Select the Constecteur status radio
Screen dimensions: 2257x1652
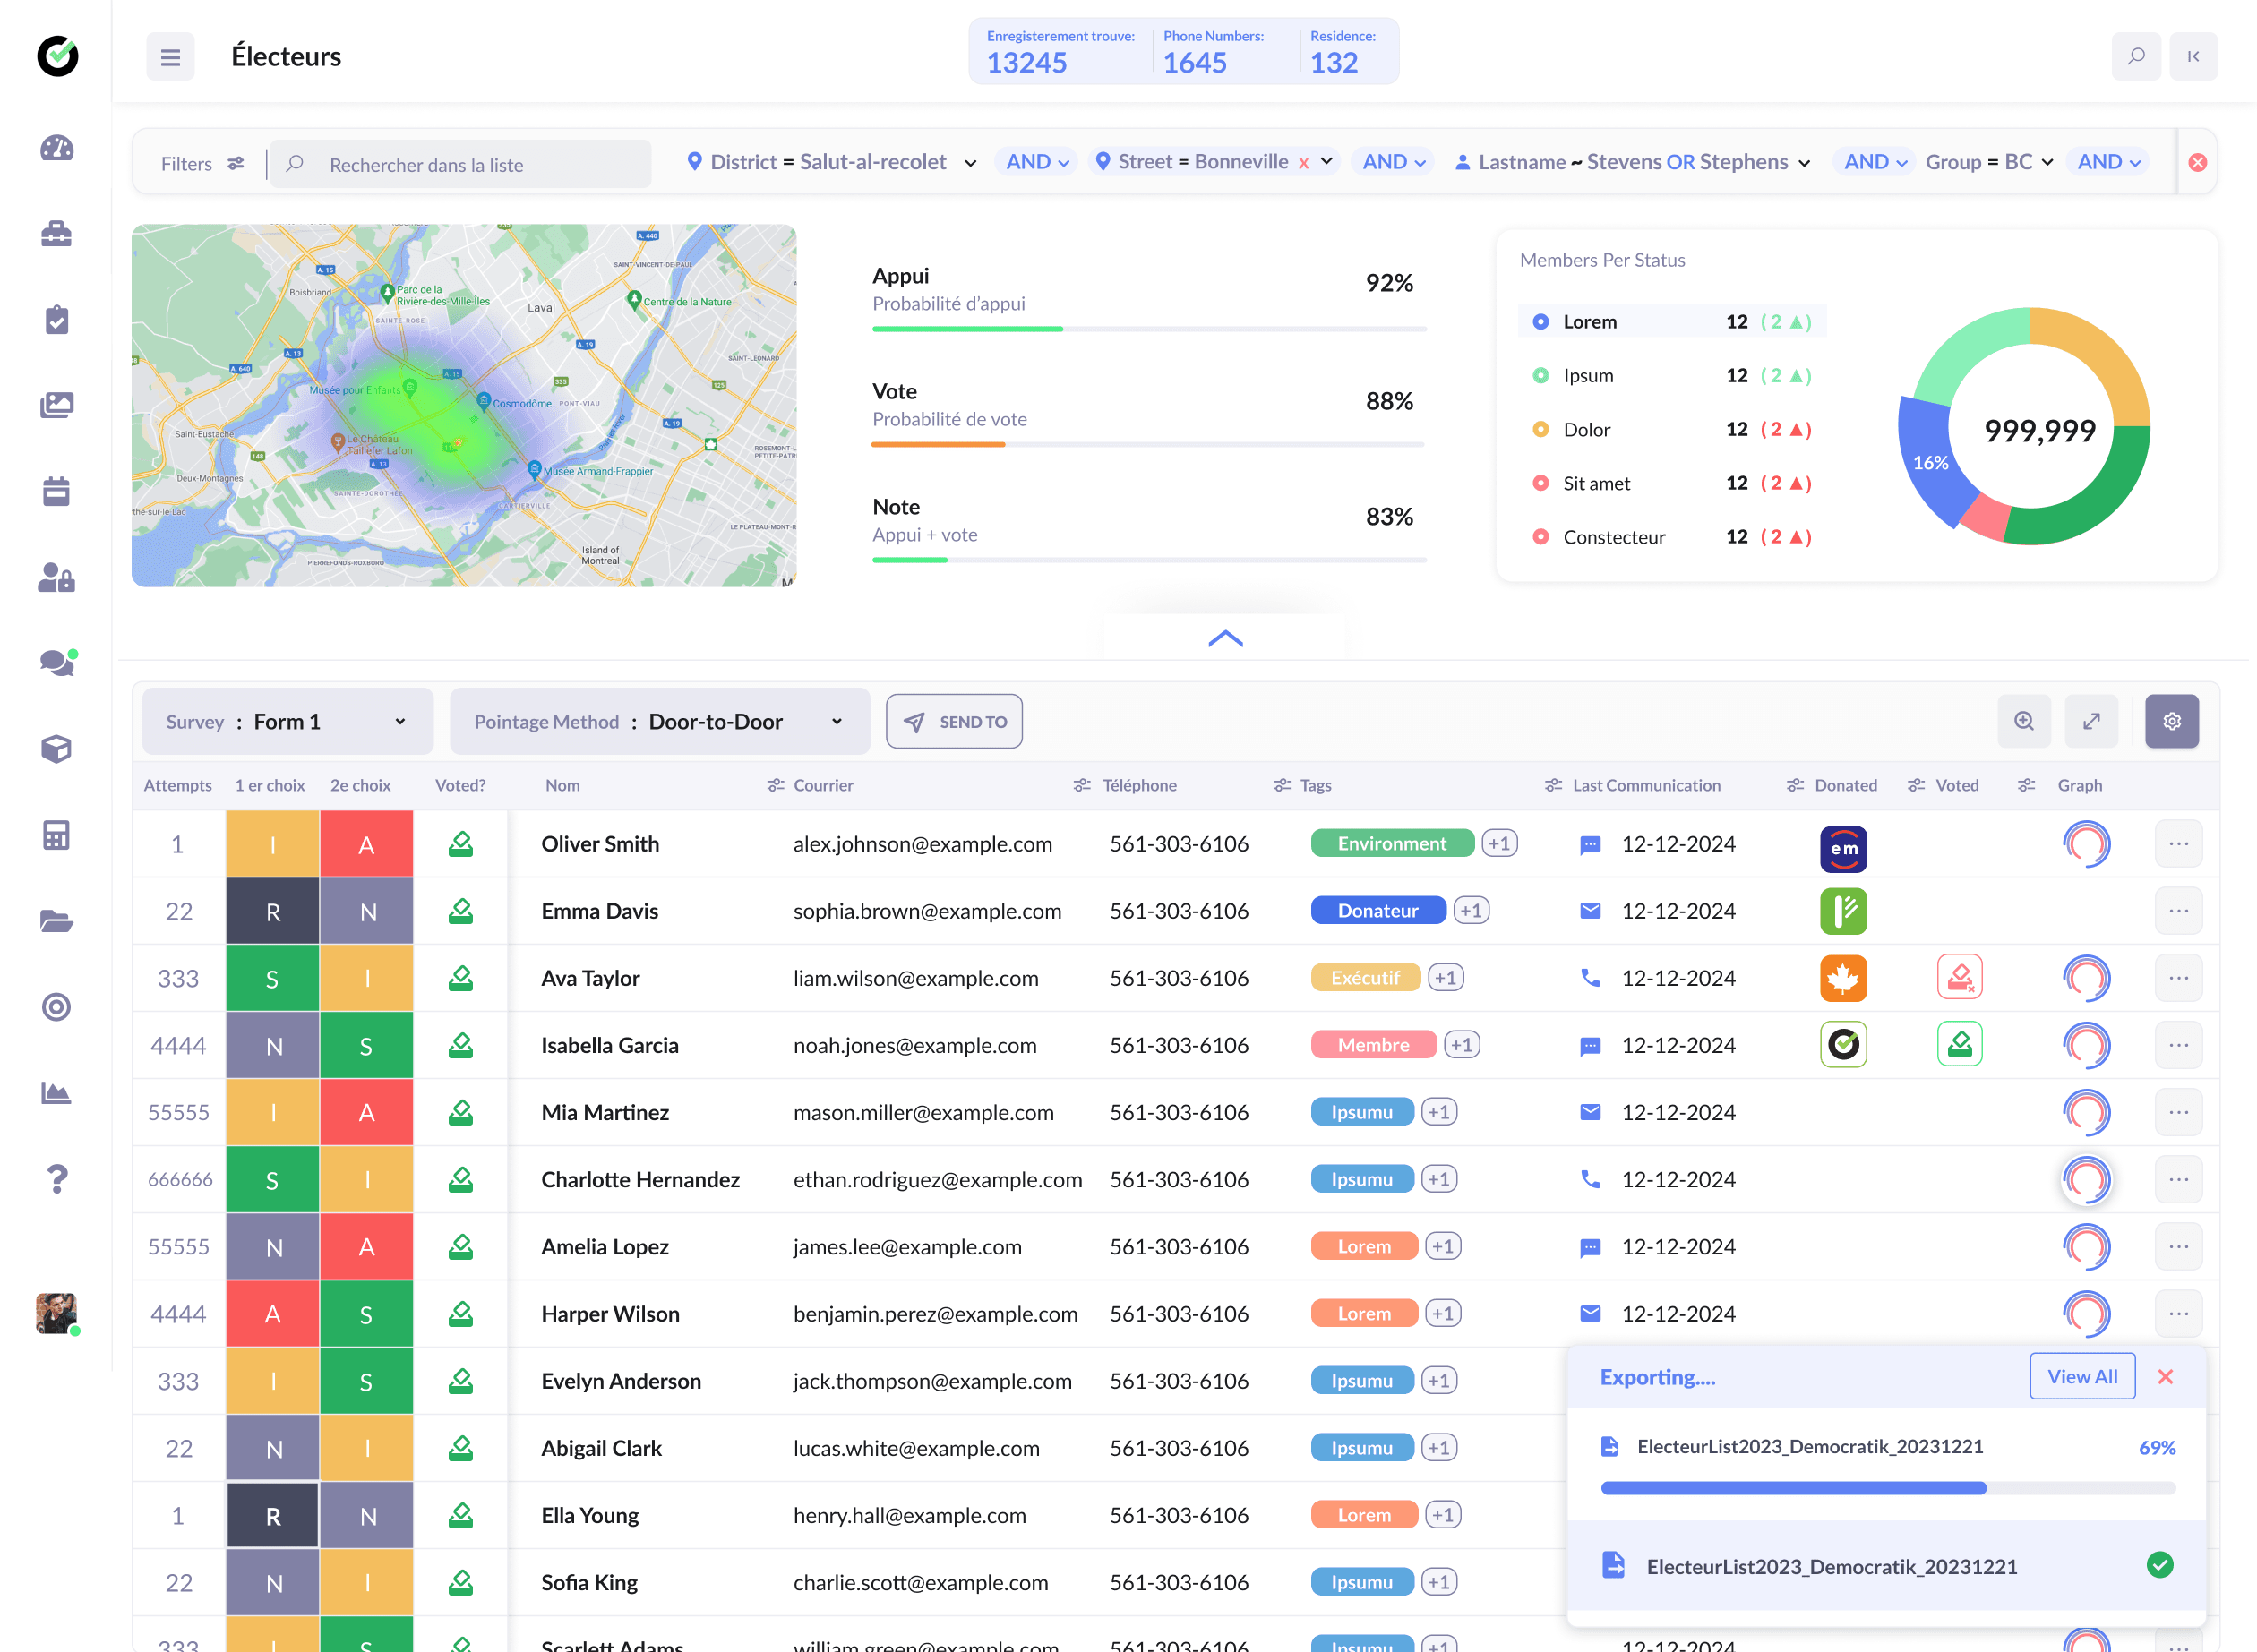pyautogui.click(x=1541, y=537)
